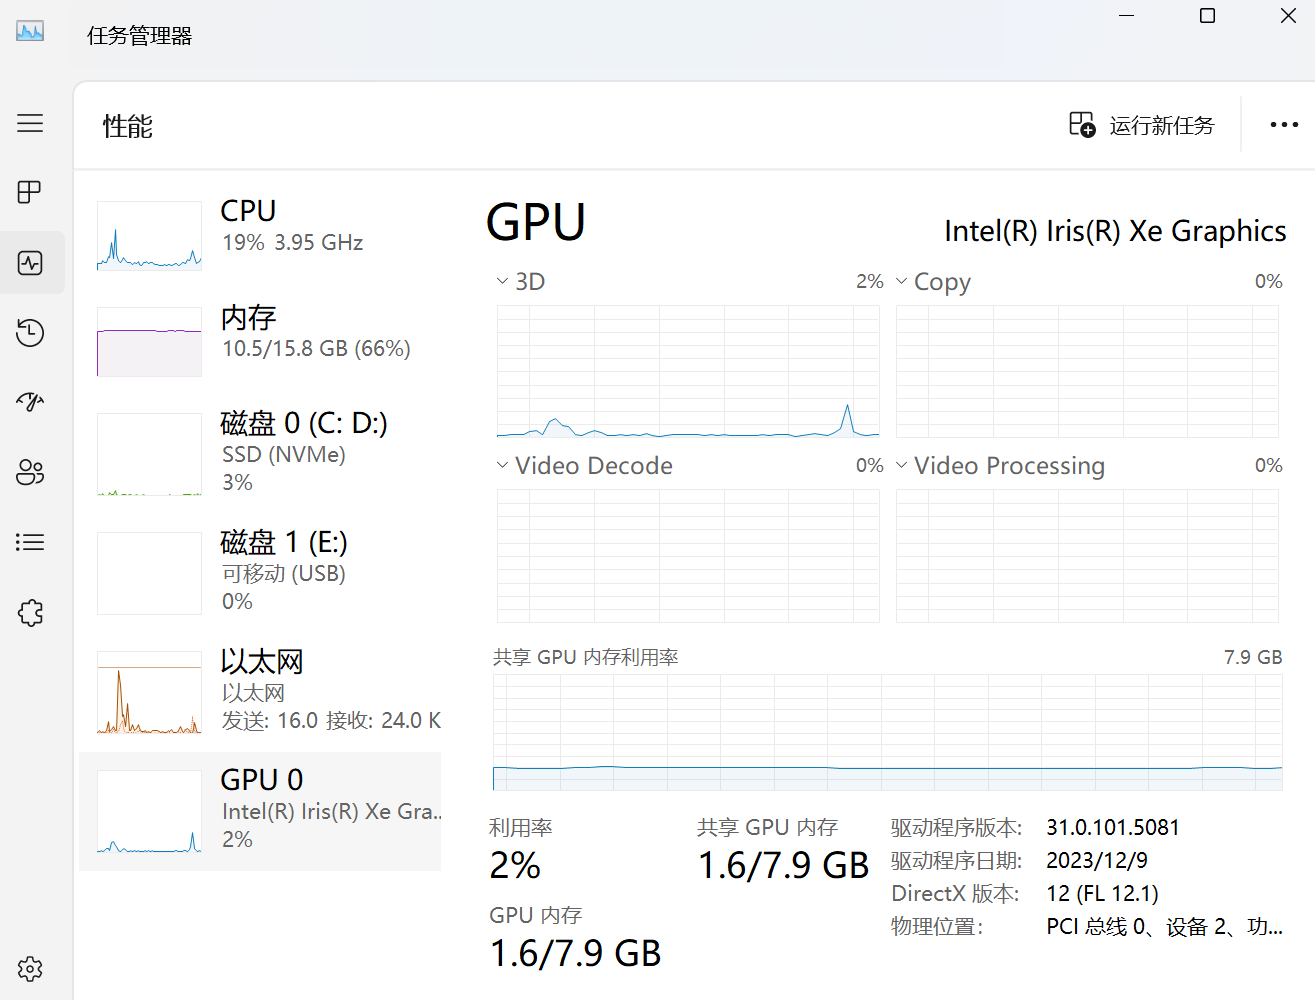Image resolution: width=1315 pixels, height=1000 pixels.
Task: Click the 10.5/15.8 GB (66%) memory reading
Action: click(316, 349)
